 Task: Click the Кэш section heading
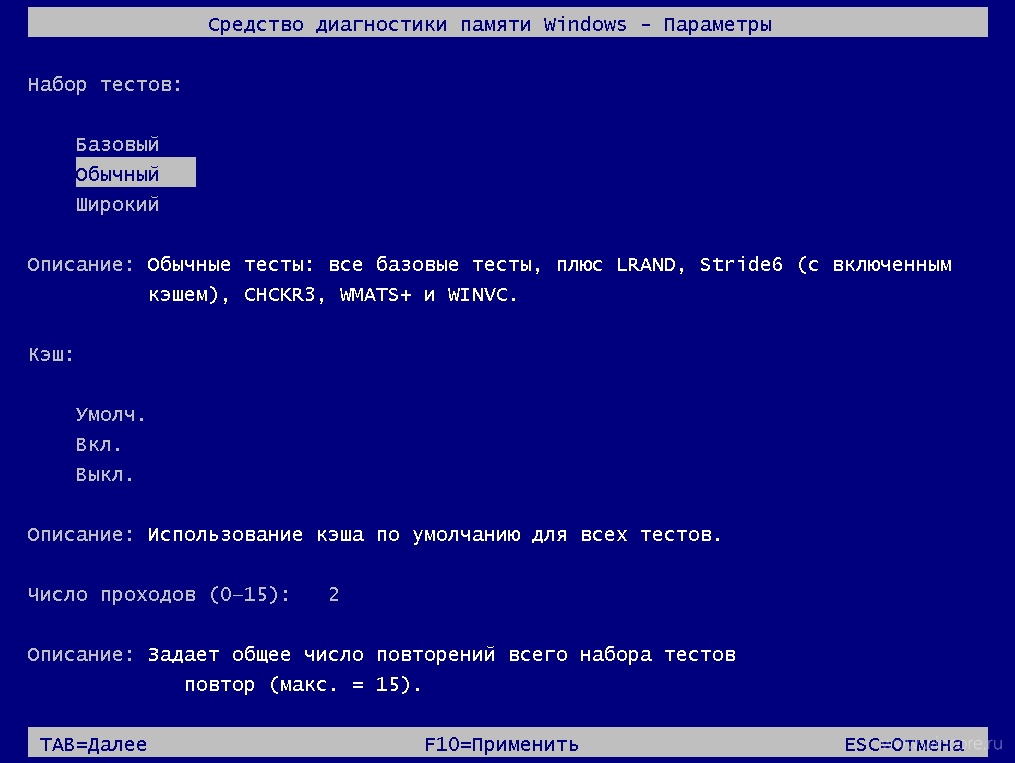point(51,354)
